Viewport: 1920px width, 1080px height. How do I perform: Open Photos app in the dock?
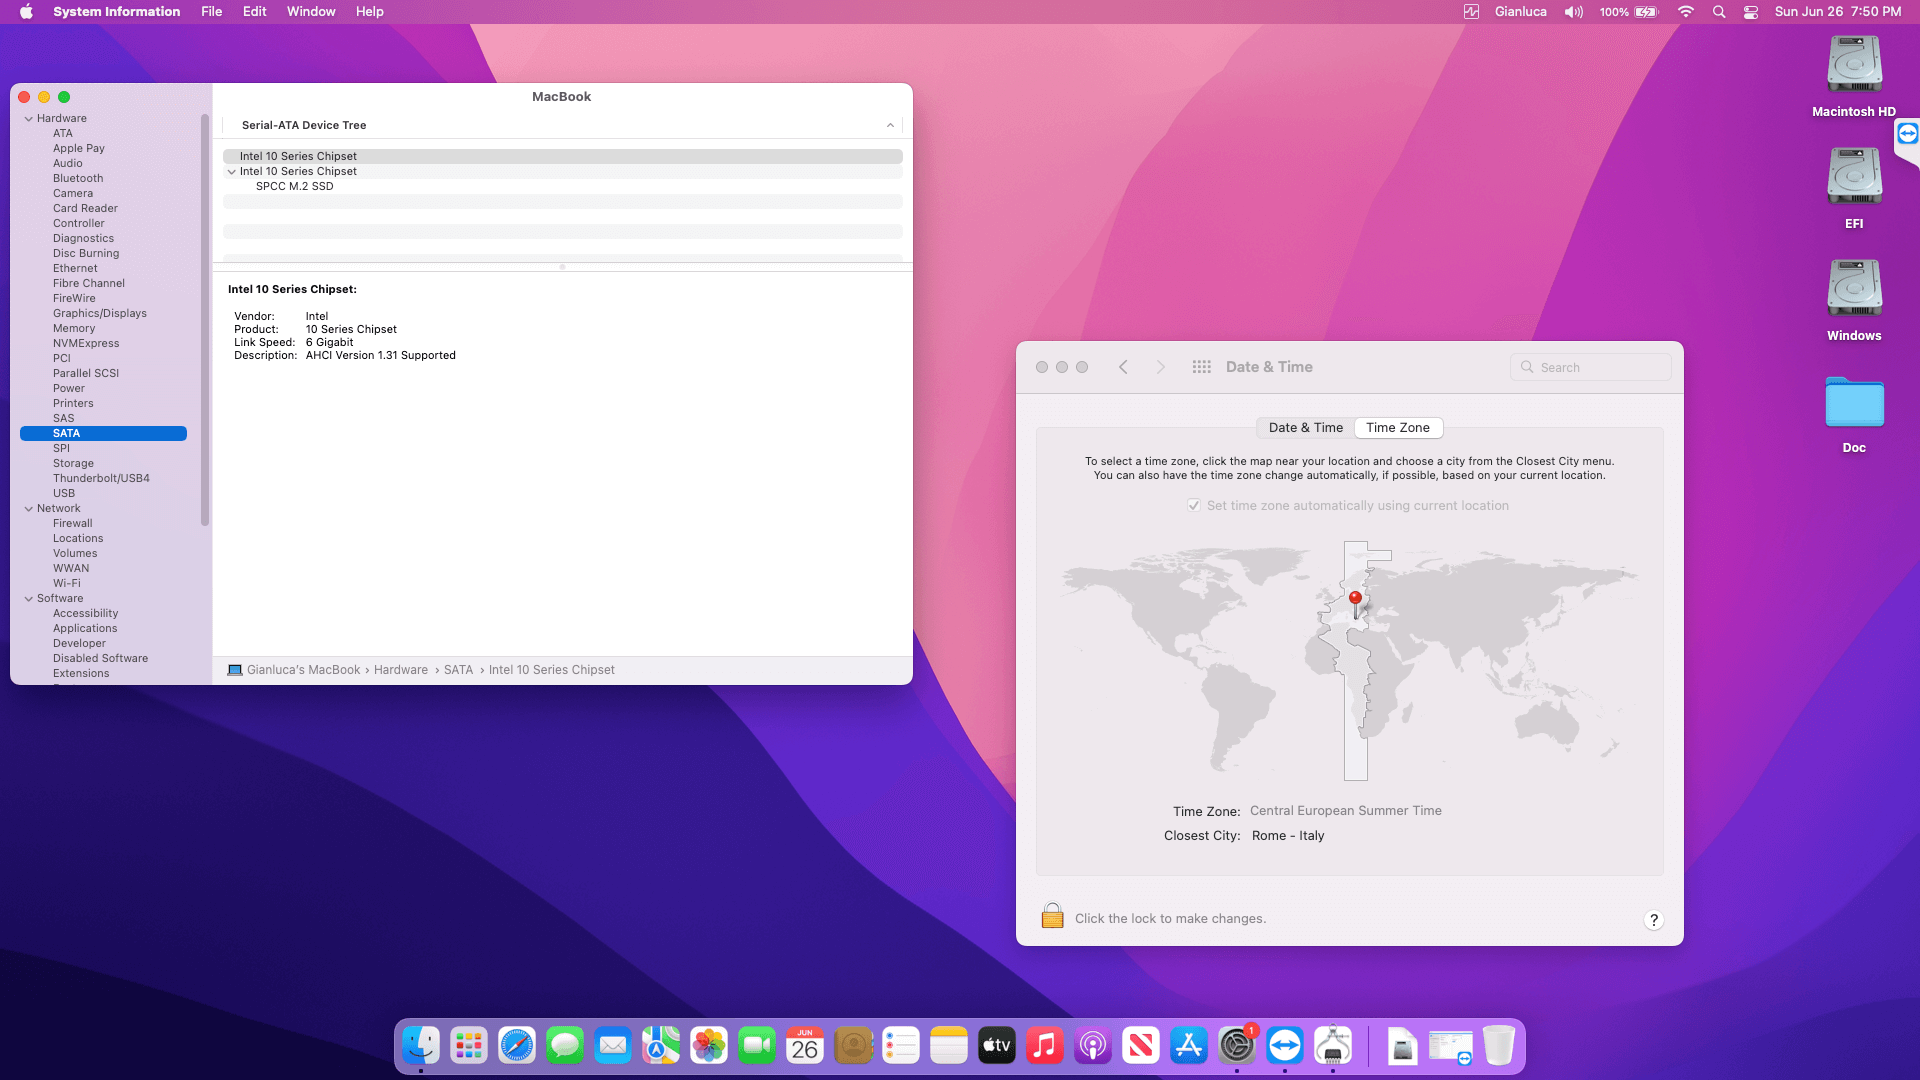709,1046
